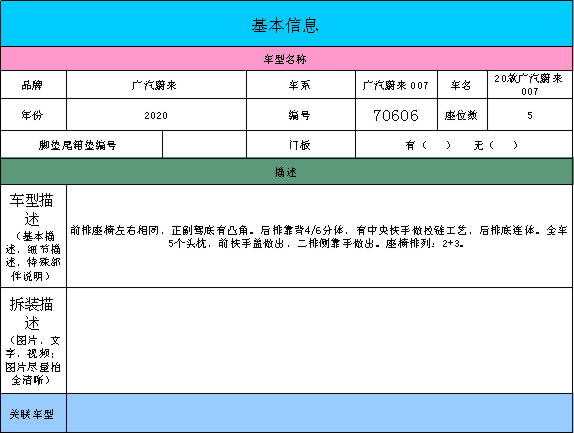Click the empty 拆装描述 content cell

point(319,340)
